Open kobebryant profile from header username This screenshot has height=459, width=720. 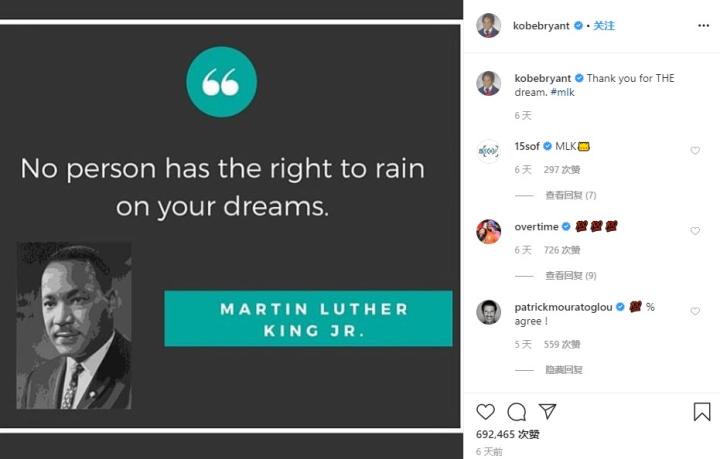[x=541, y=26]
